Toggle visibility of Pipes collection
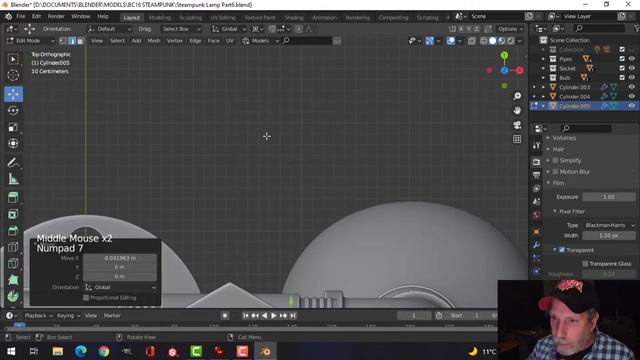 (632, 59)
